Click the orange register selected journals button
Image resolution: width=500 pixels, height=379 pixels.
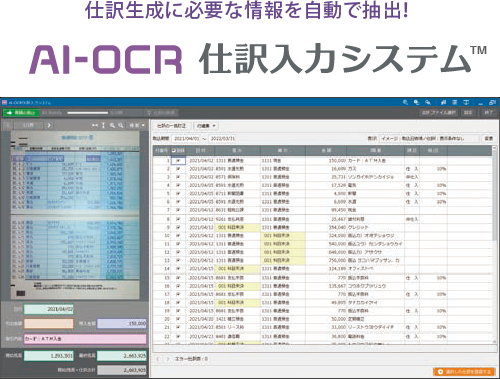(465, 372)
